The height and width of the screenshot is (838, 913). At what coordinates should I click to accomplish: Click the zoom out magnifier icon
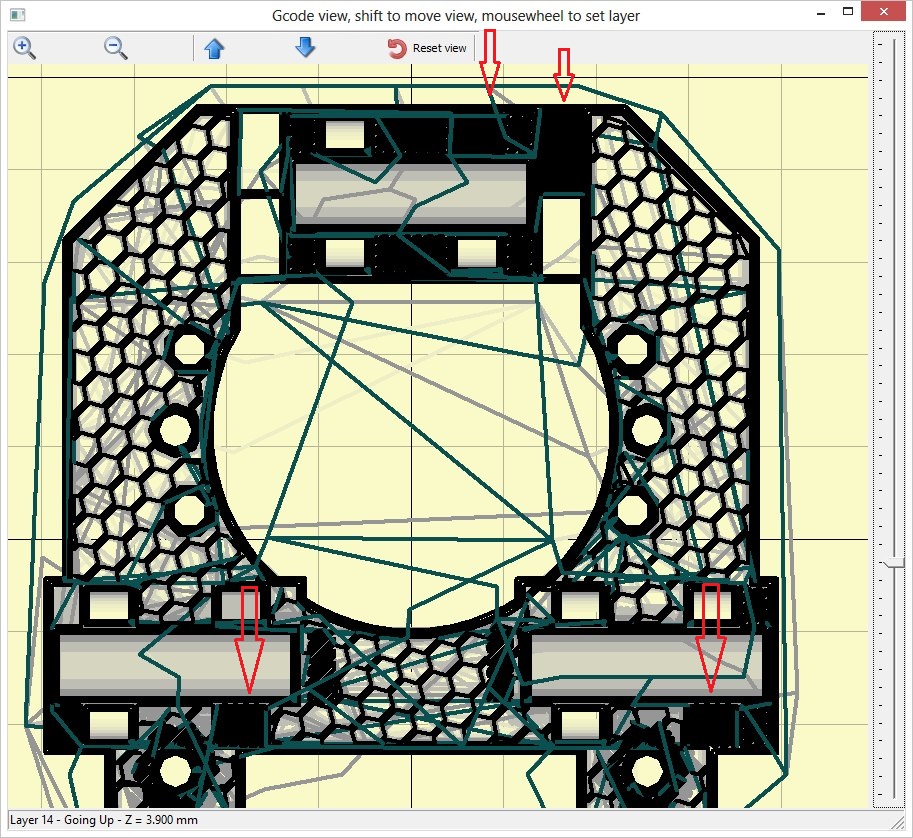[115, 47]
